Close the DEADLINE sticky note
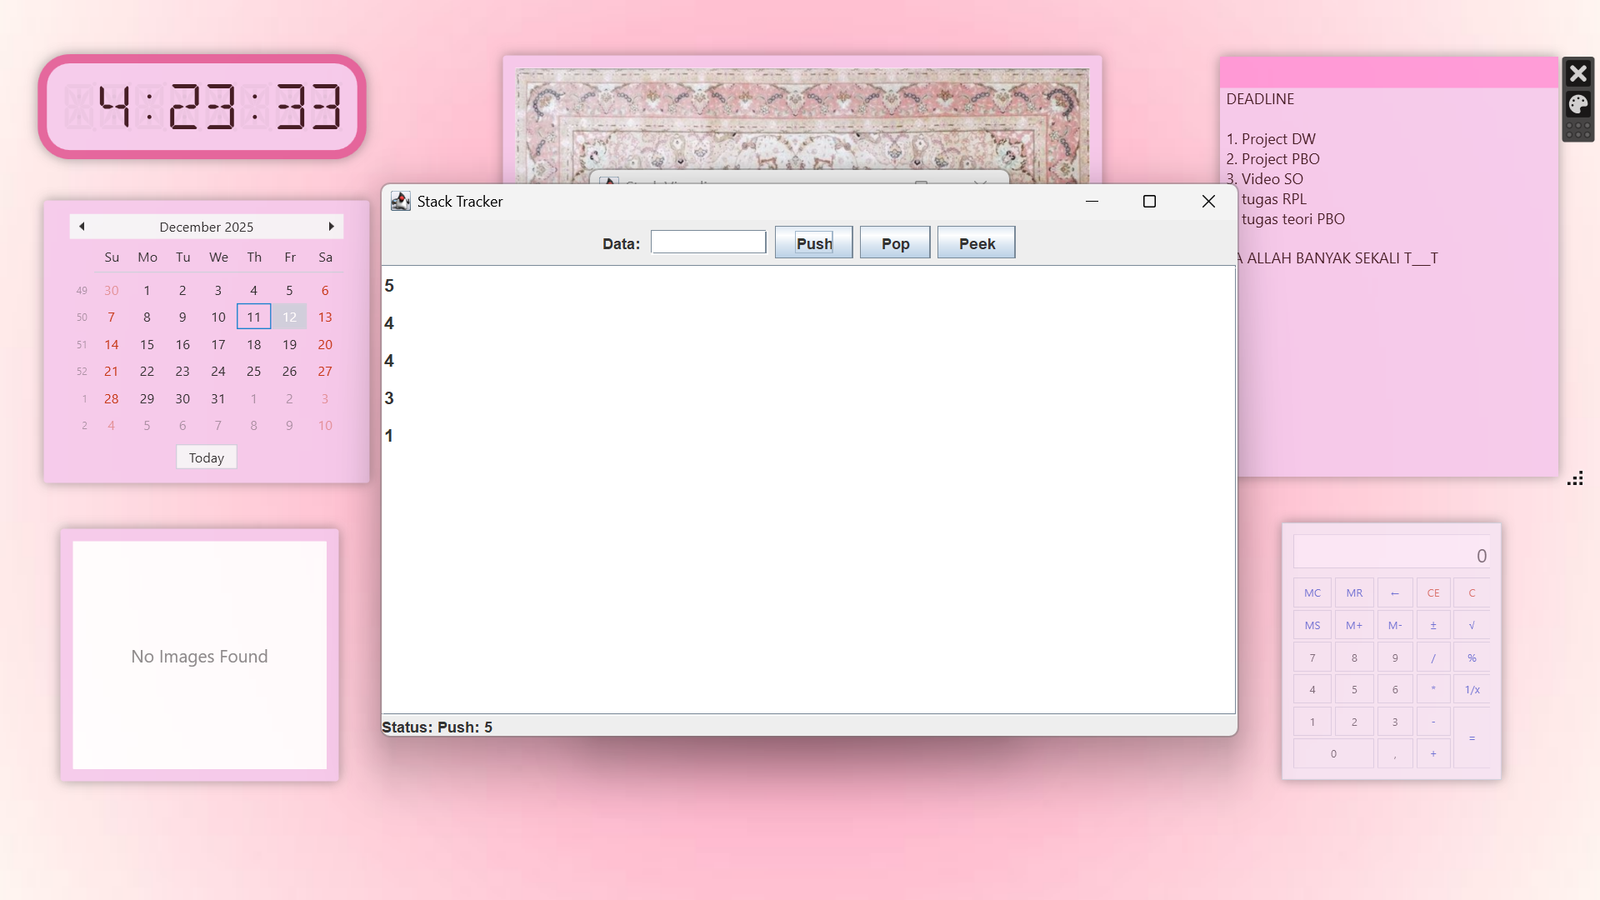1600x900 pixels. click(1578, 74)
